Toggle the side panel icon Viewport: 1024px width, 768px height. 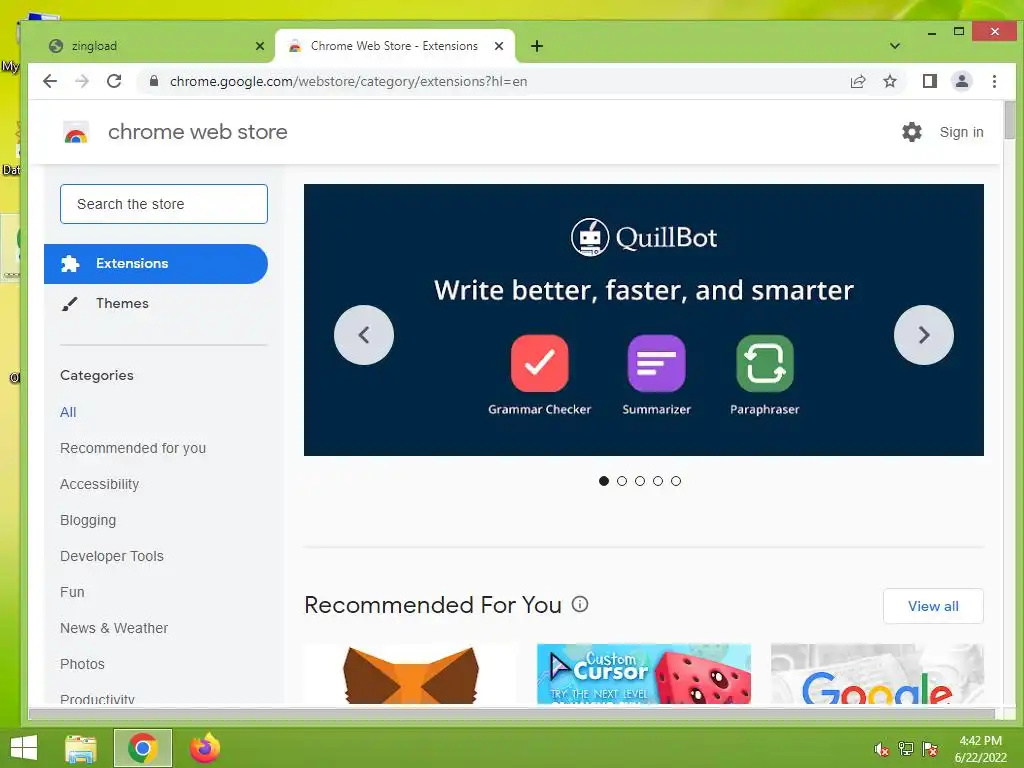tap(929, 81)
